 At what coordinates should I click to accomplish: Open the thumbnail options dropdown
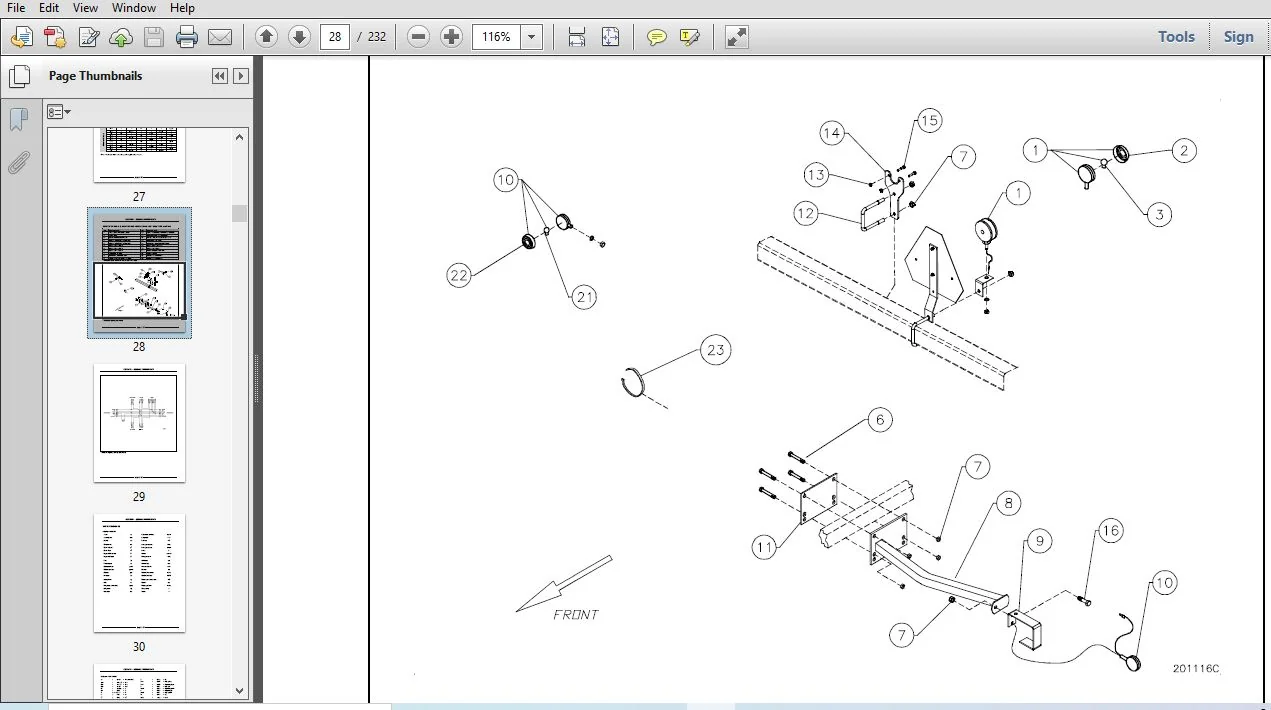pos(59,112)
